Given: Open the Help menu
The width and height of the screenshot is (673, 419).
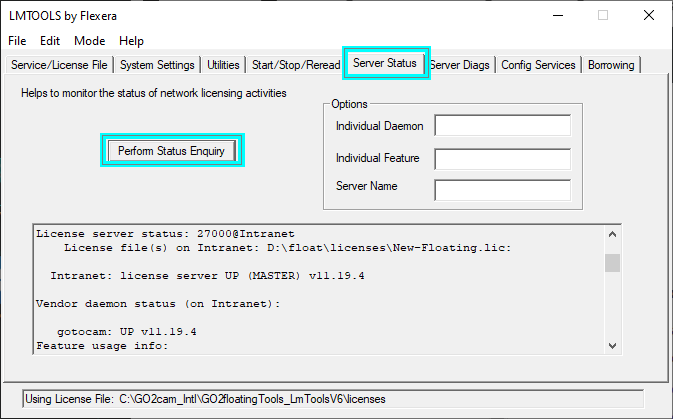Looking at the screenshot, I should [131, 41].
